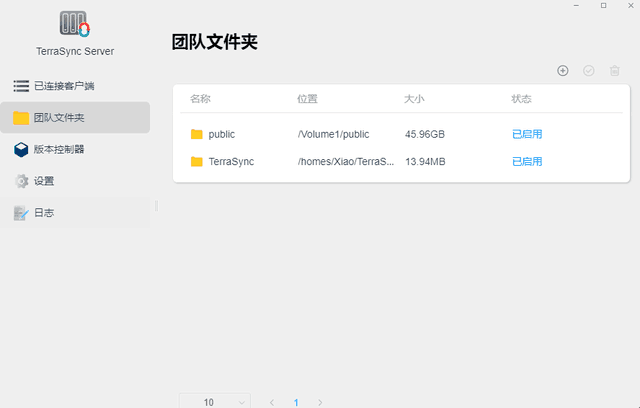Viewport: 640px width, 408px height.
Task: Click the /homes/Xiao/TerraS... location cell
Action: click(346, 162)
